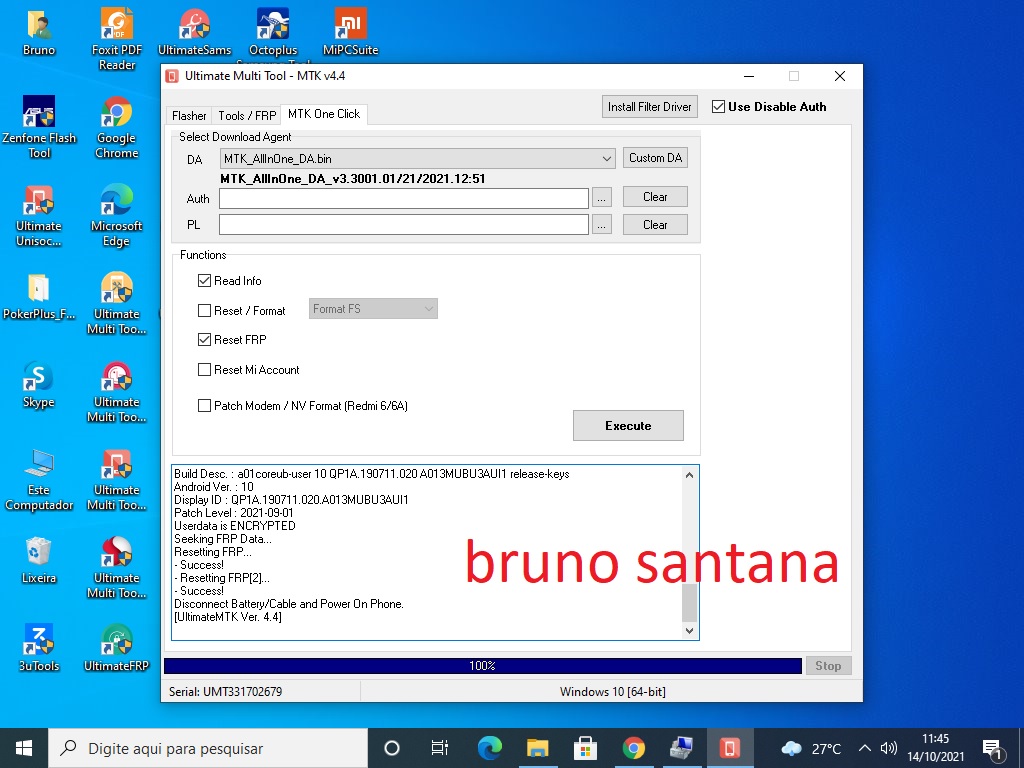
Task: Launch Zenfone Flash Tool shortcut
Action: (x=39, y=127)
